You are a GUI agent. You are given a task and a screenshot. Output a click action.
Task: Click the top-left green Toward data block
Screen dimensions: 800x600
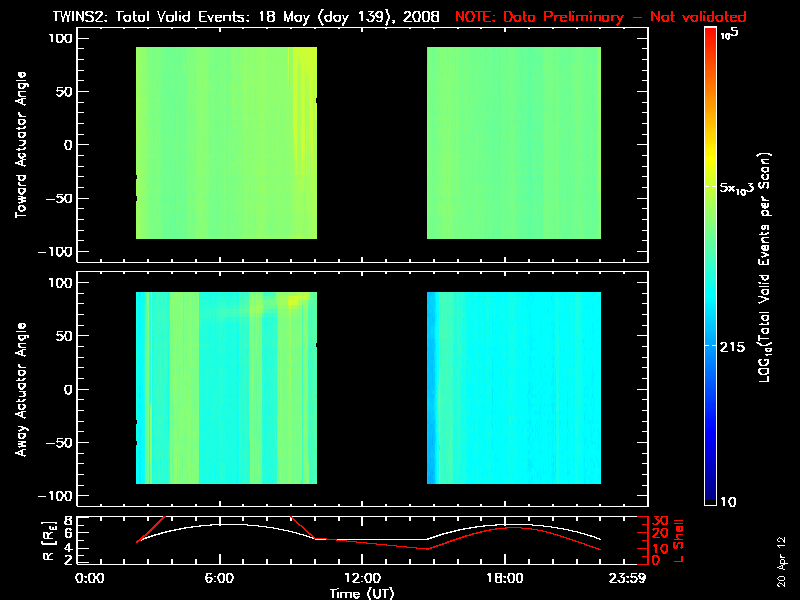(226, 143)
